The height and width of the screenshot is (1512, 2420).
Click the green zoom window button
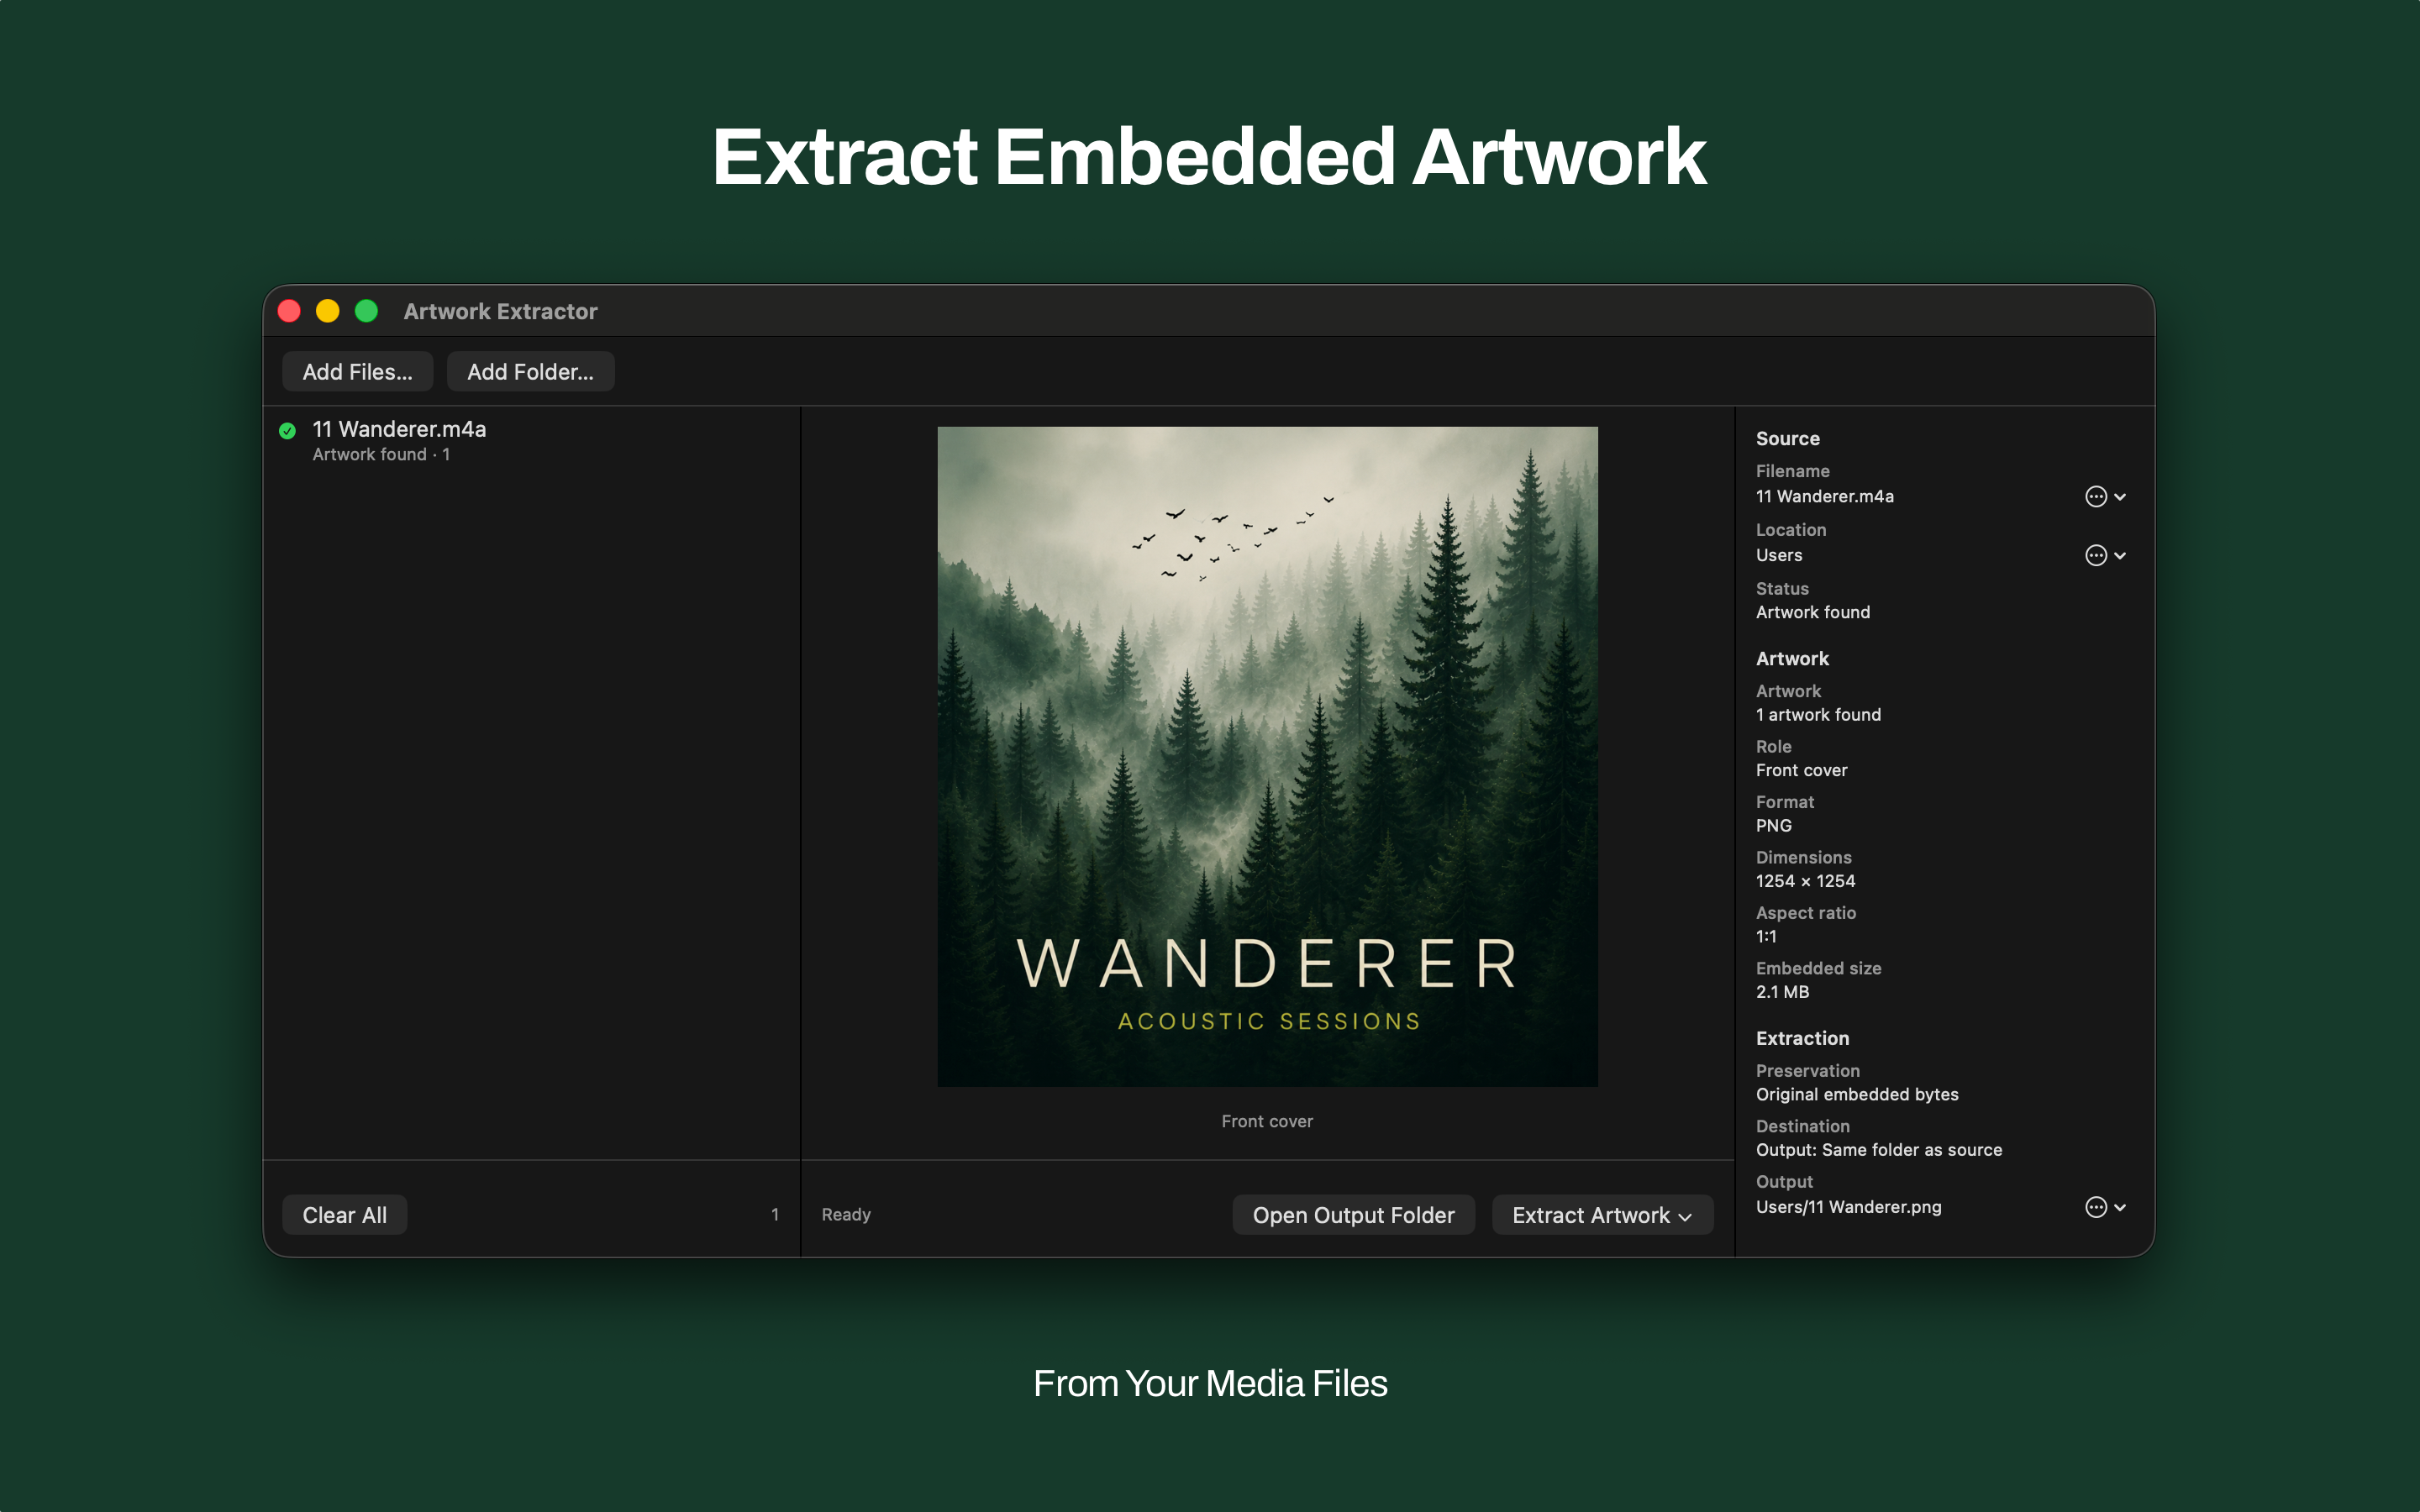tap(366, 311)
